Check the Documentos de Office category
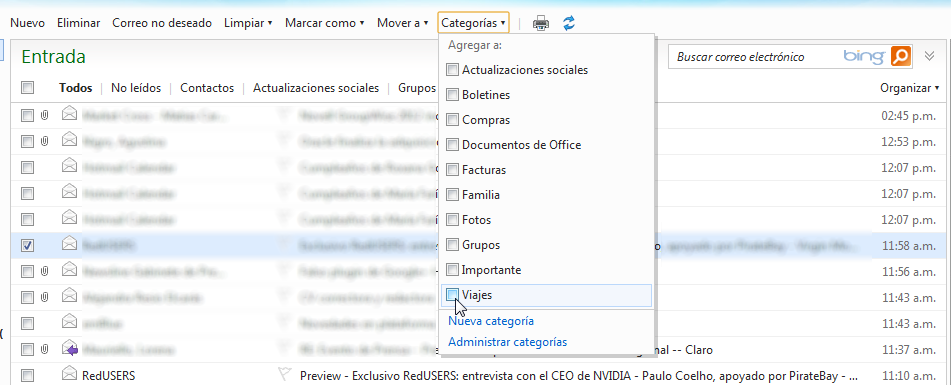The width and height of the screenshot is (951, 385). (452, 145)
